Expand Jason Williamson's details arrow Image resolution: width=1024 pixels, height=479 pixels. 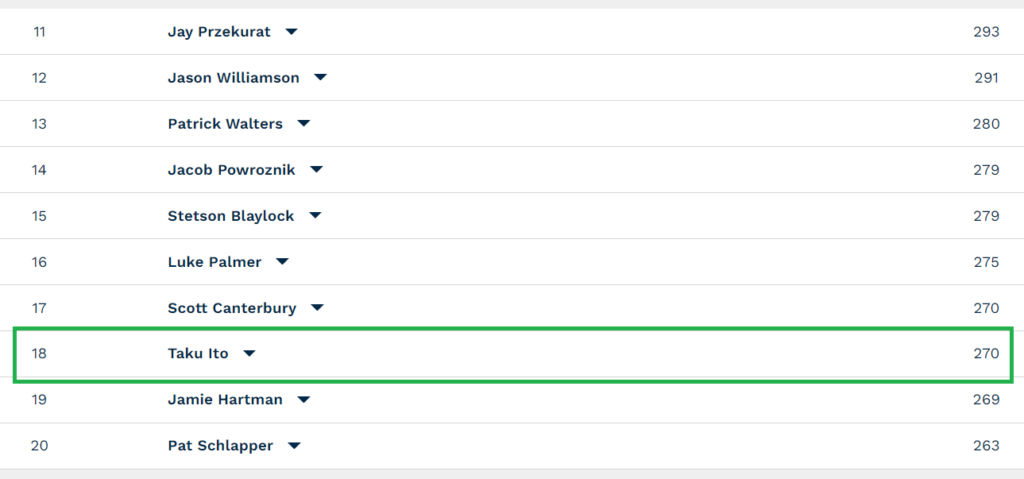(x=320, y=78)
